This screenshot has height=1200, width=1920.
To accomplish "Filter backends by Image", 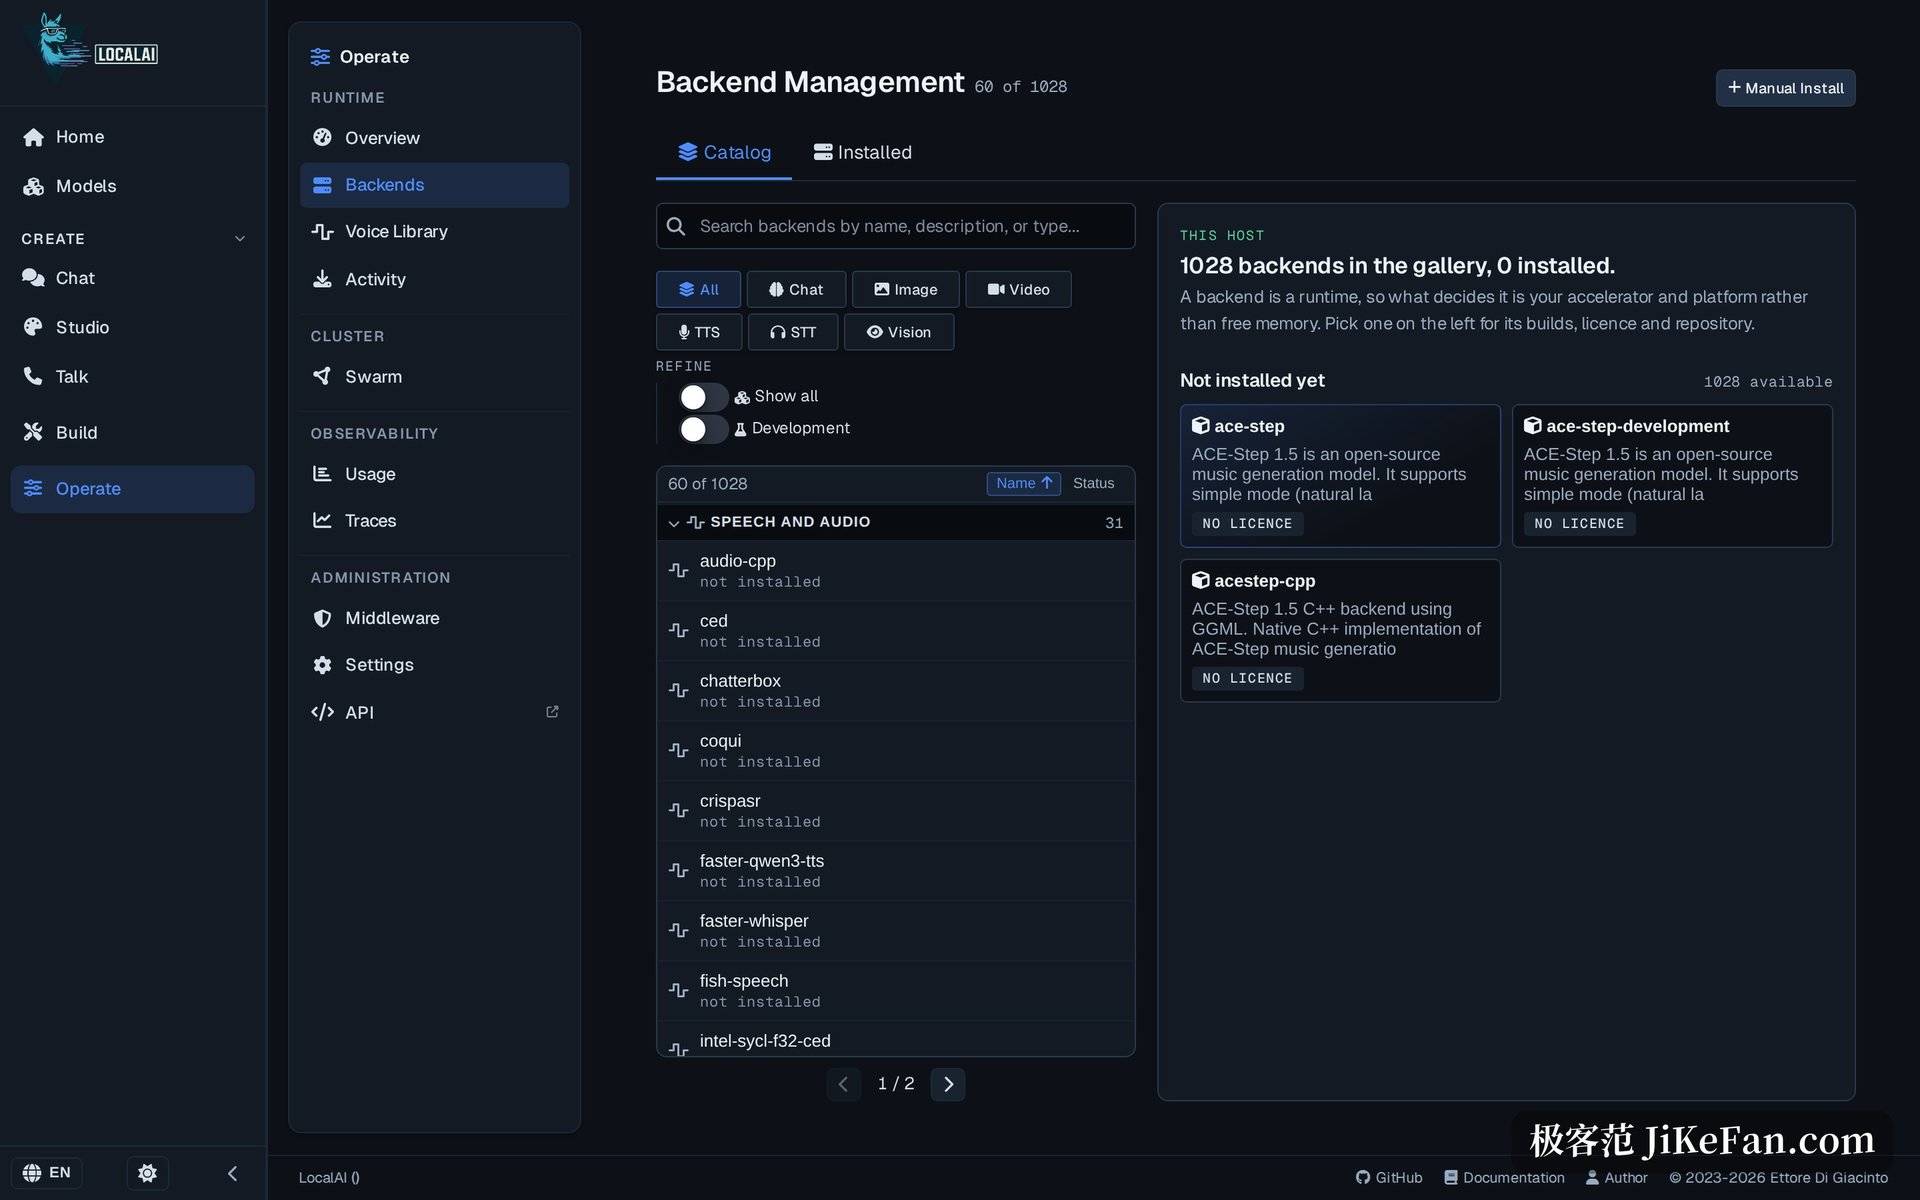I will coord(905,289).
